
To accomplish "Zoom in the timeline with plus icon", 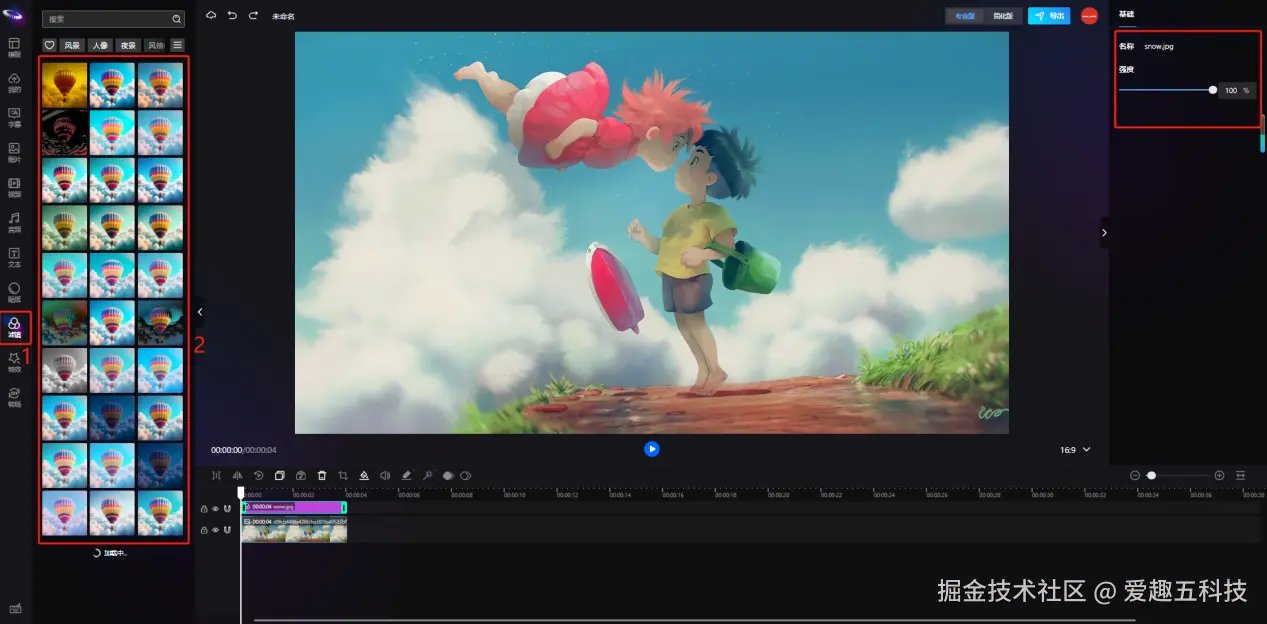I will coord(1219,476).
